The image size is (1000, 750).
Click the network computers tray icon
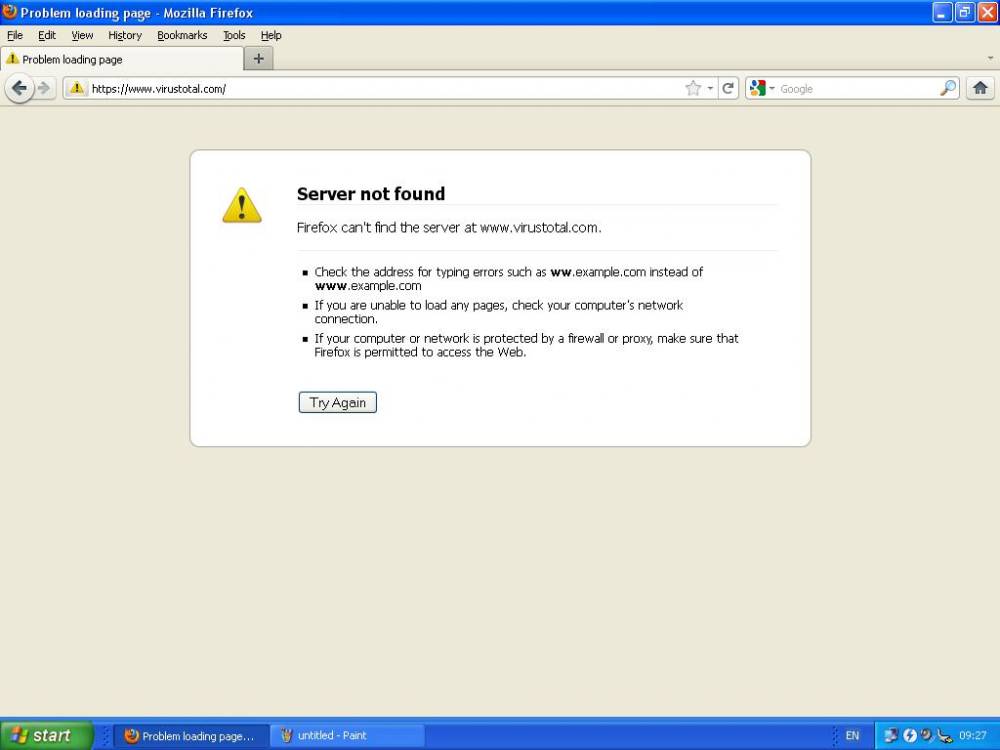[890, 735]
